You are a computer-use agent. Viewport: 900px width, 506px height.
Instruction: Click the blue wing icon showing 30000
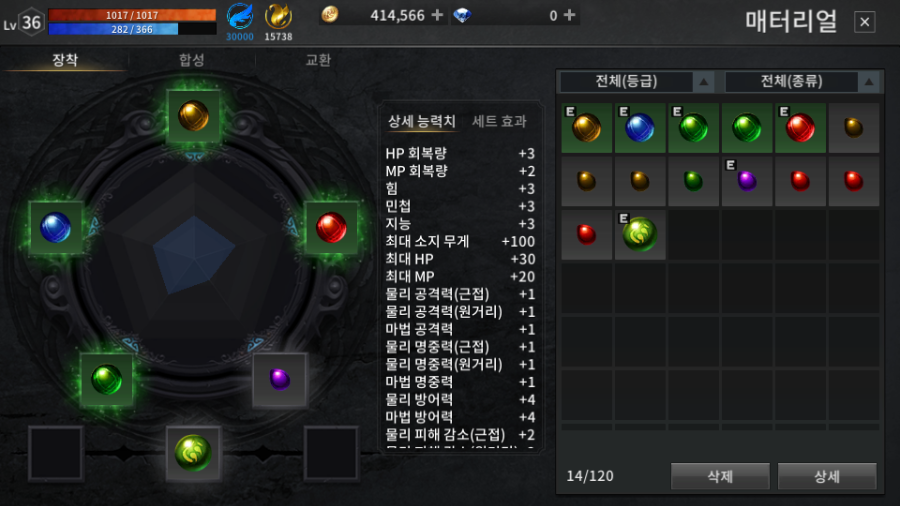[x=240, y=16]
